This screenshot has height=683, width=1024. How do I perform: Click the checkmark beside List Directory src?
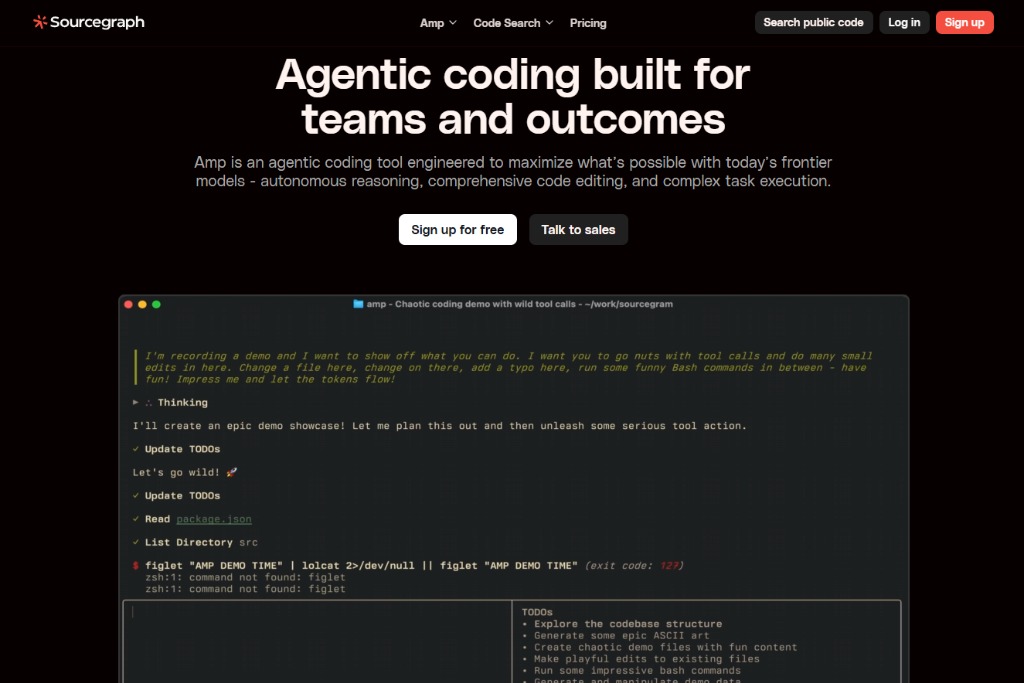(136, 542)
